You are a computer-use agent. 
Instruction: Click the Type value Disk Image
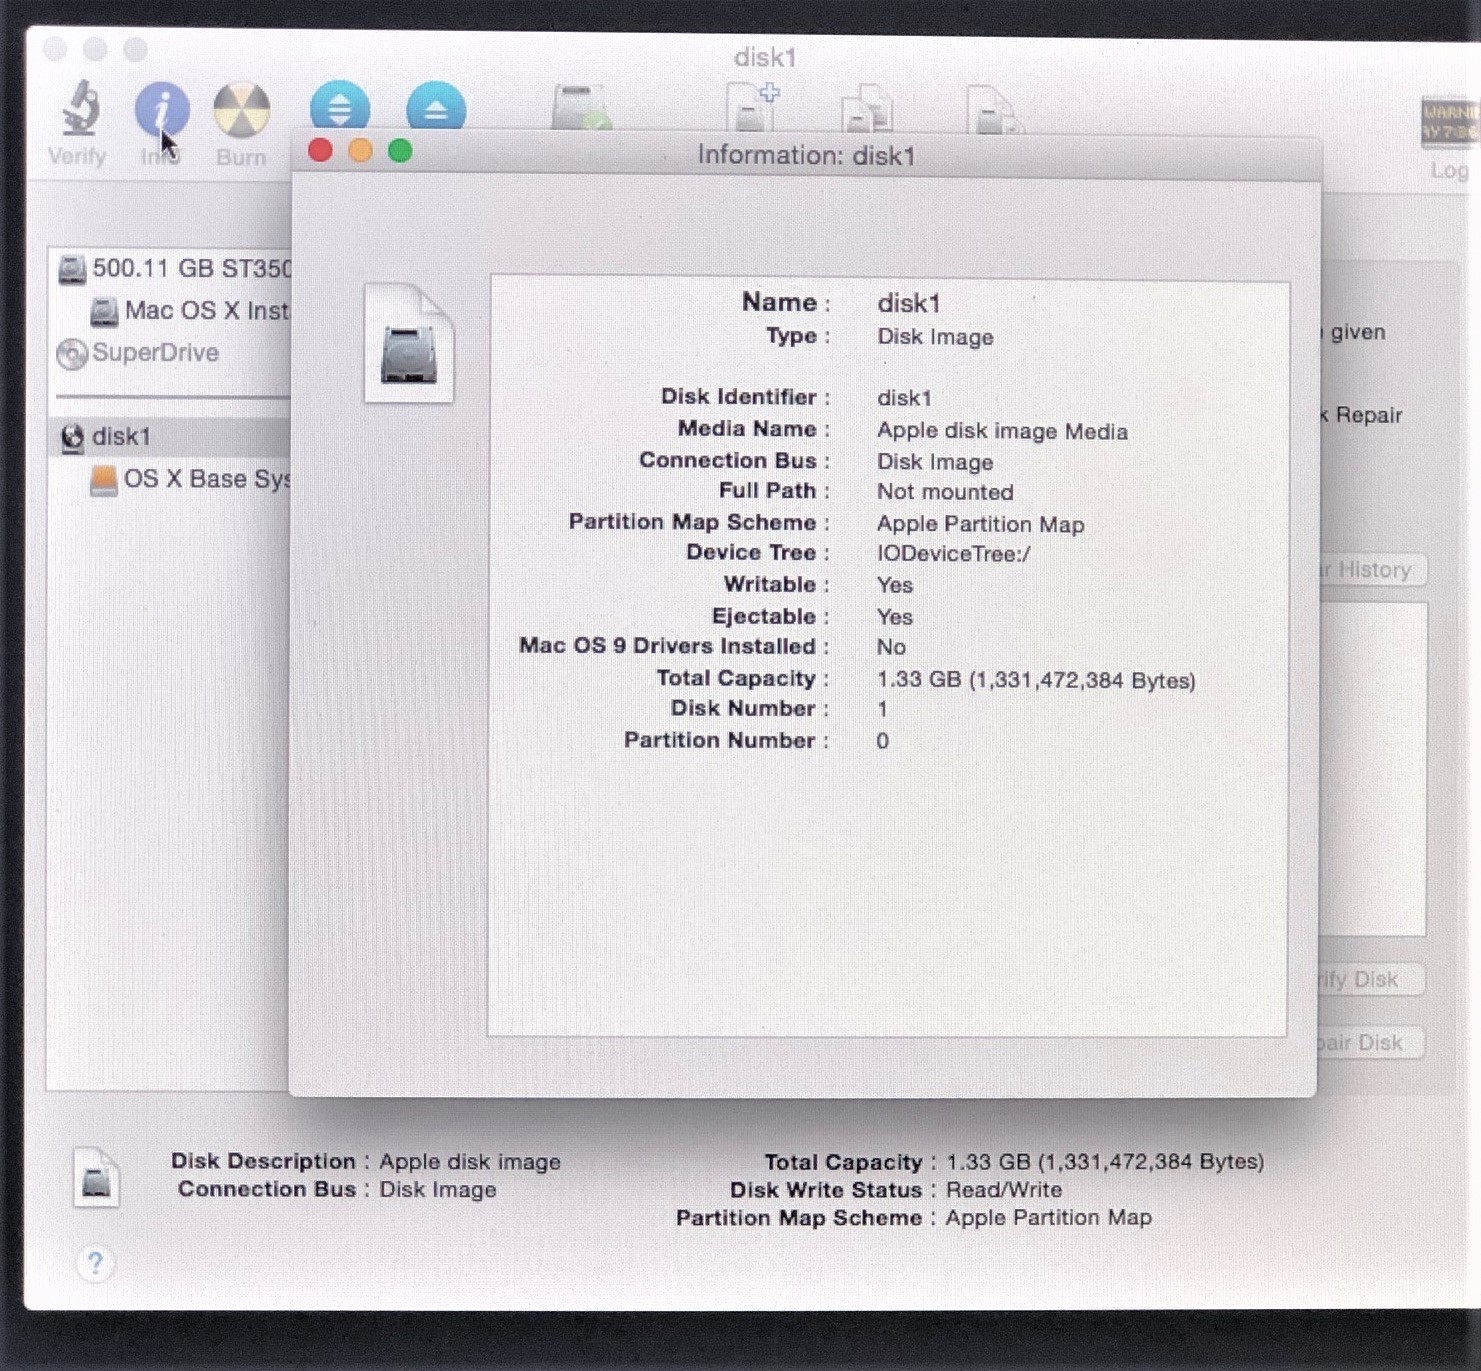coord(935,337)
